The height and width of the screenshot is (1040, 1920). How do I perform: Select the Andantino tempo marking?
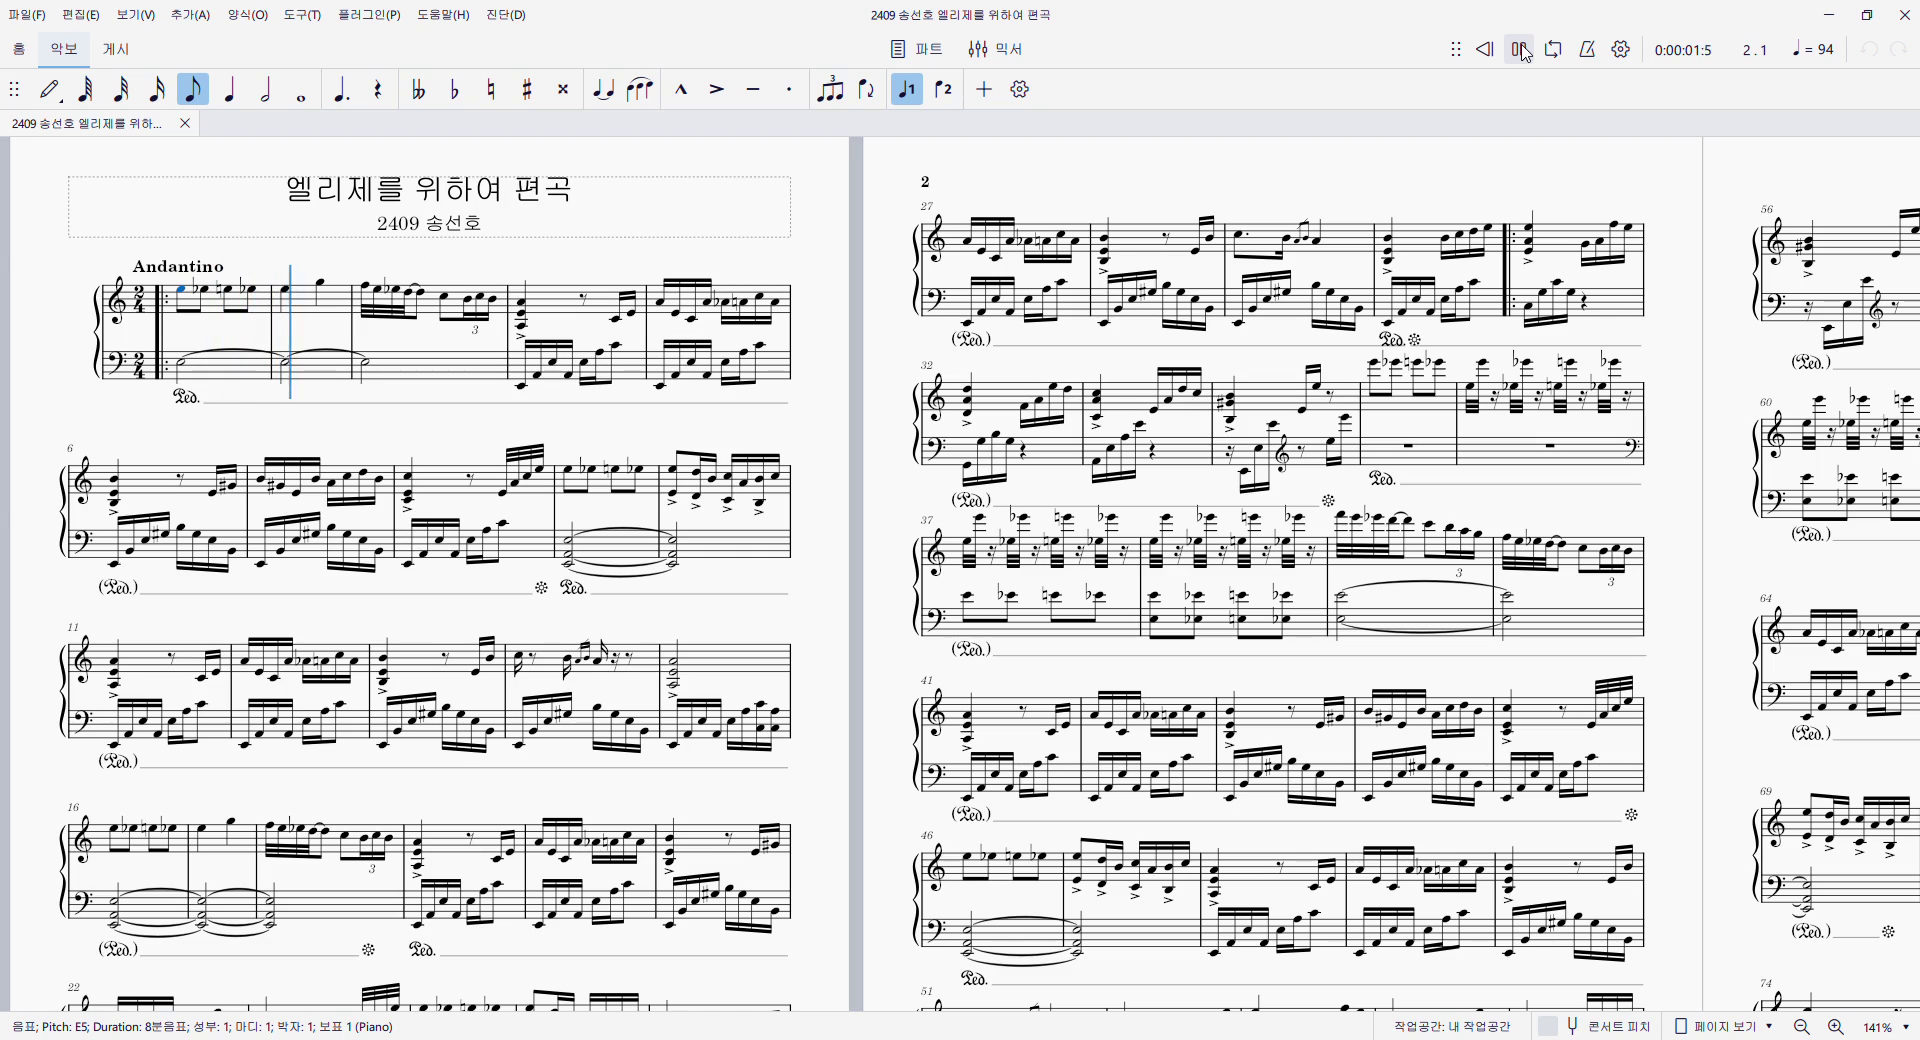178,266
